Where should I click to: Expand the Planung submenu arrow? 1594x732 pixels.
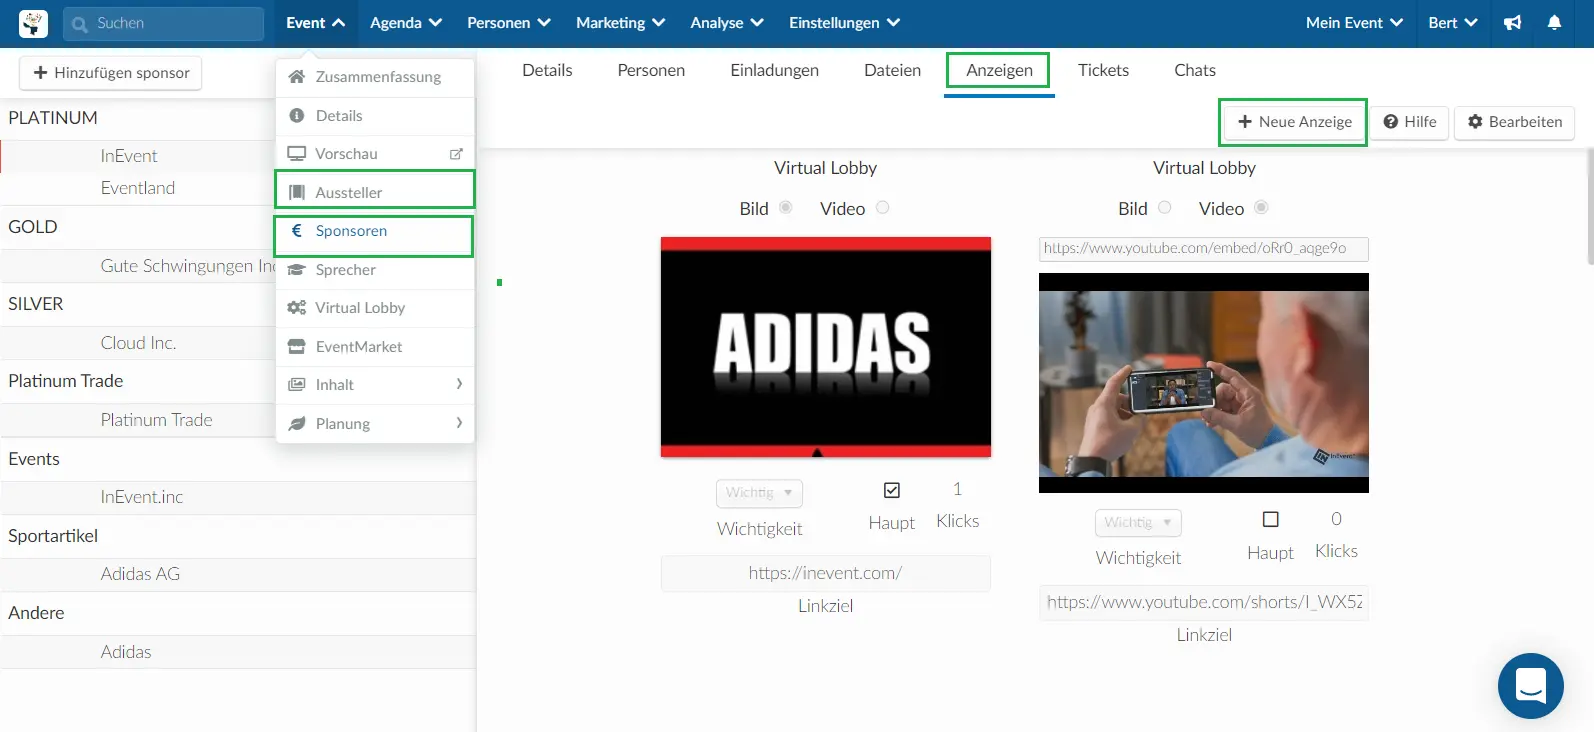(x=459, y=423)
